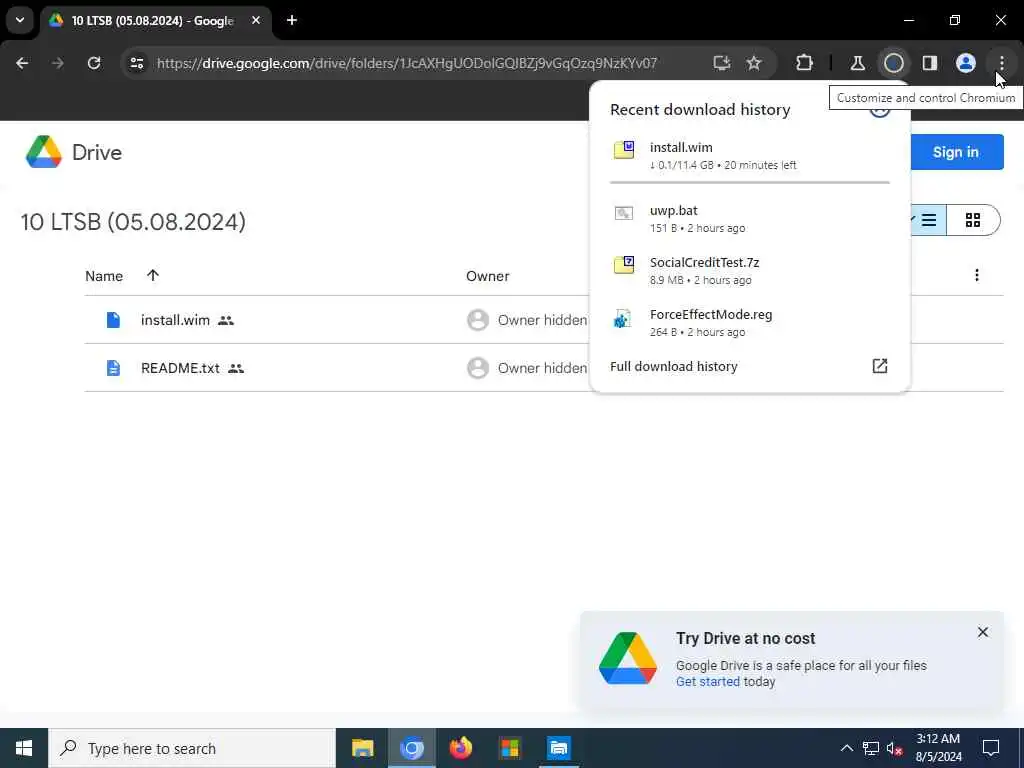Bookmark this page with star icon
The image size is (1024, 768).
tap(754, 63)
